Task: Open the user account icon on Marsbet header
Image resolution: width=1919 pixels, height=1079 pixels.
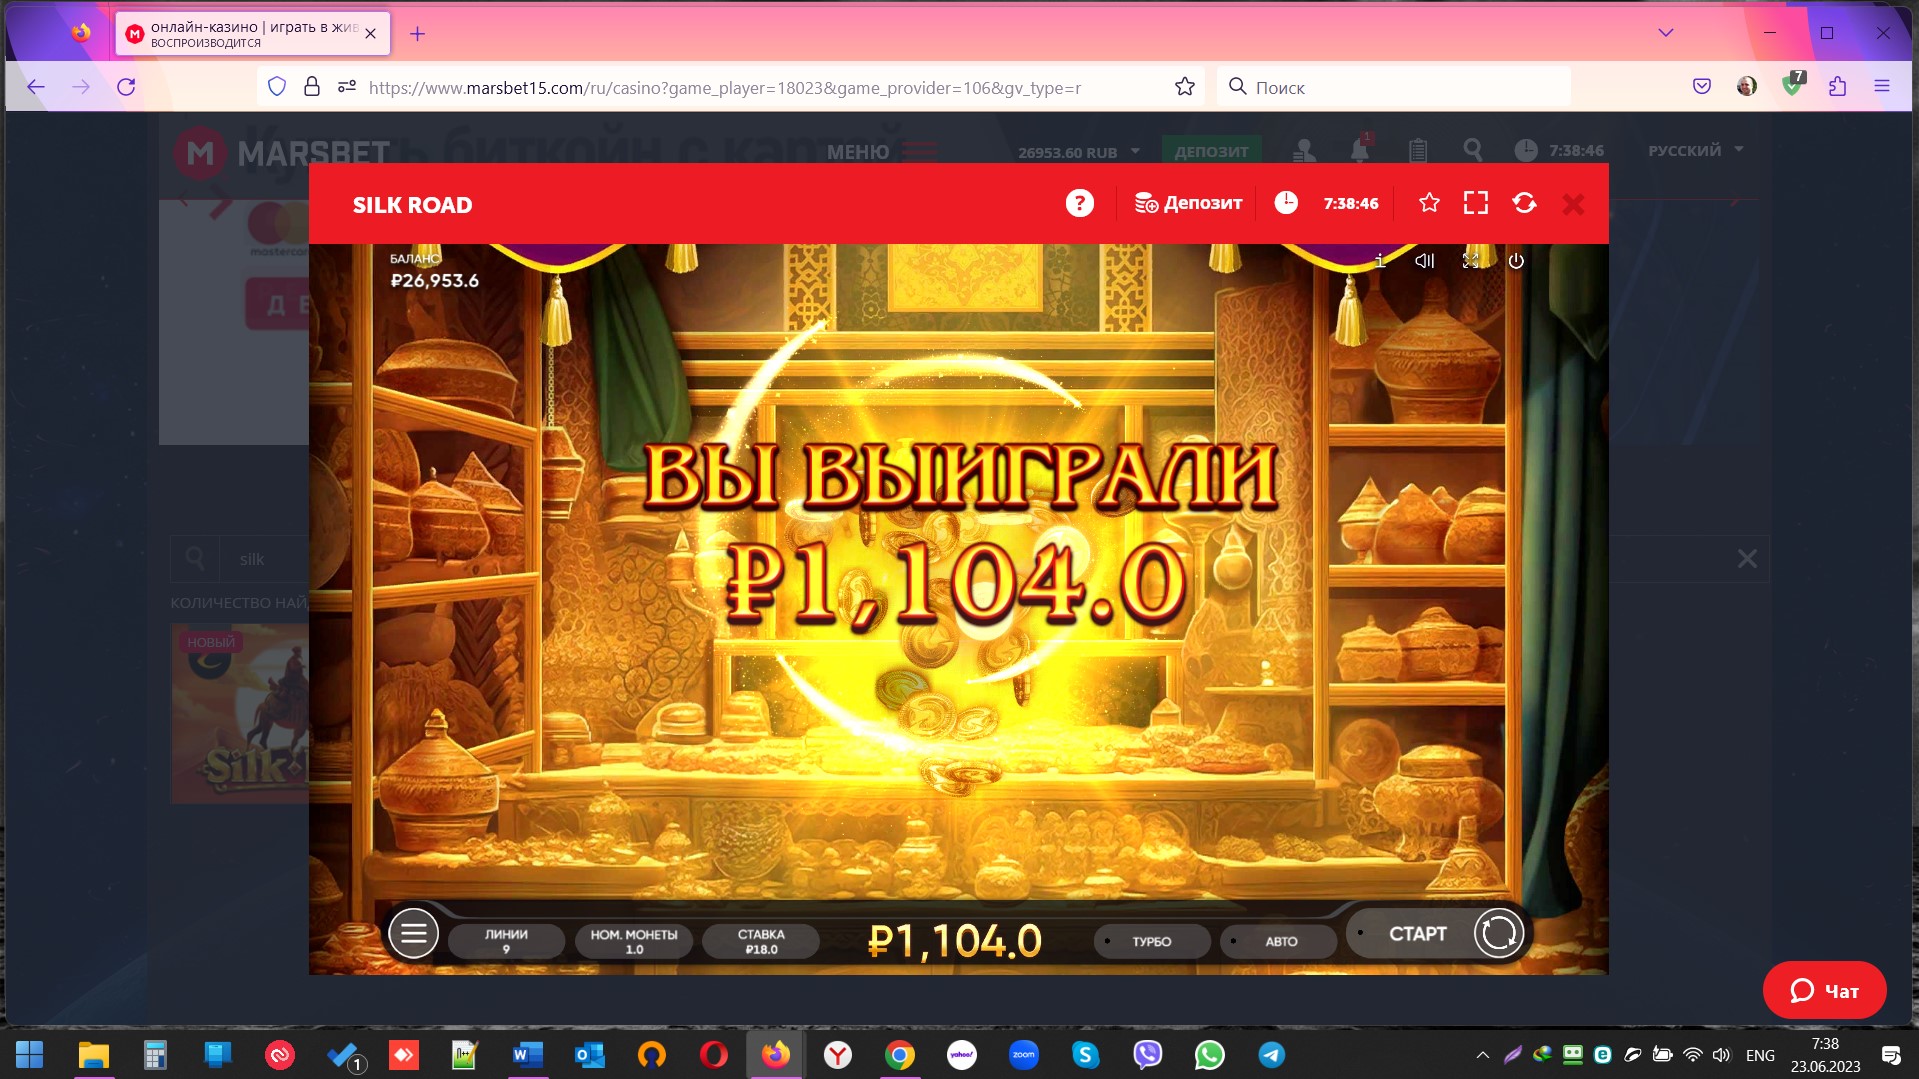Action: (x=1304, y=151)
